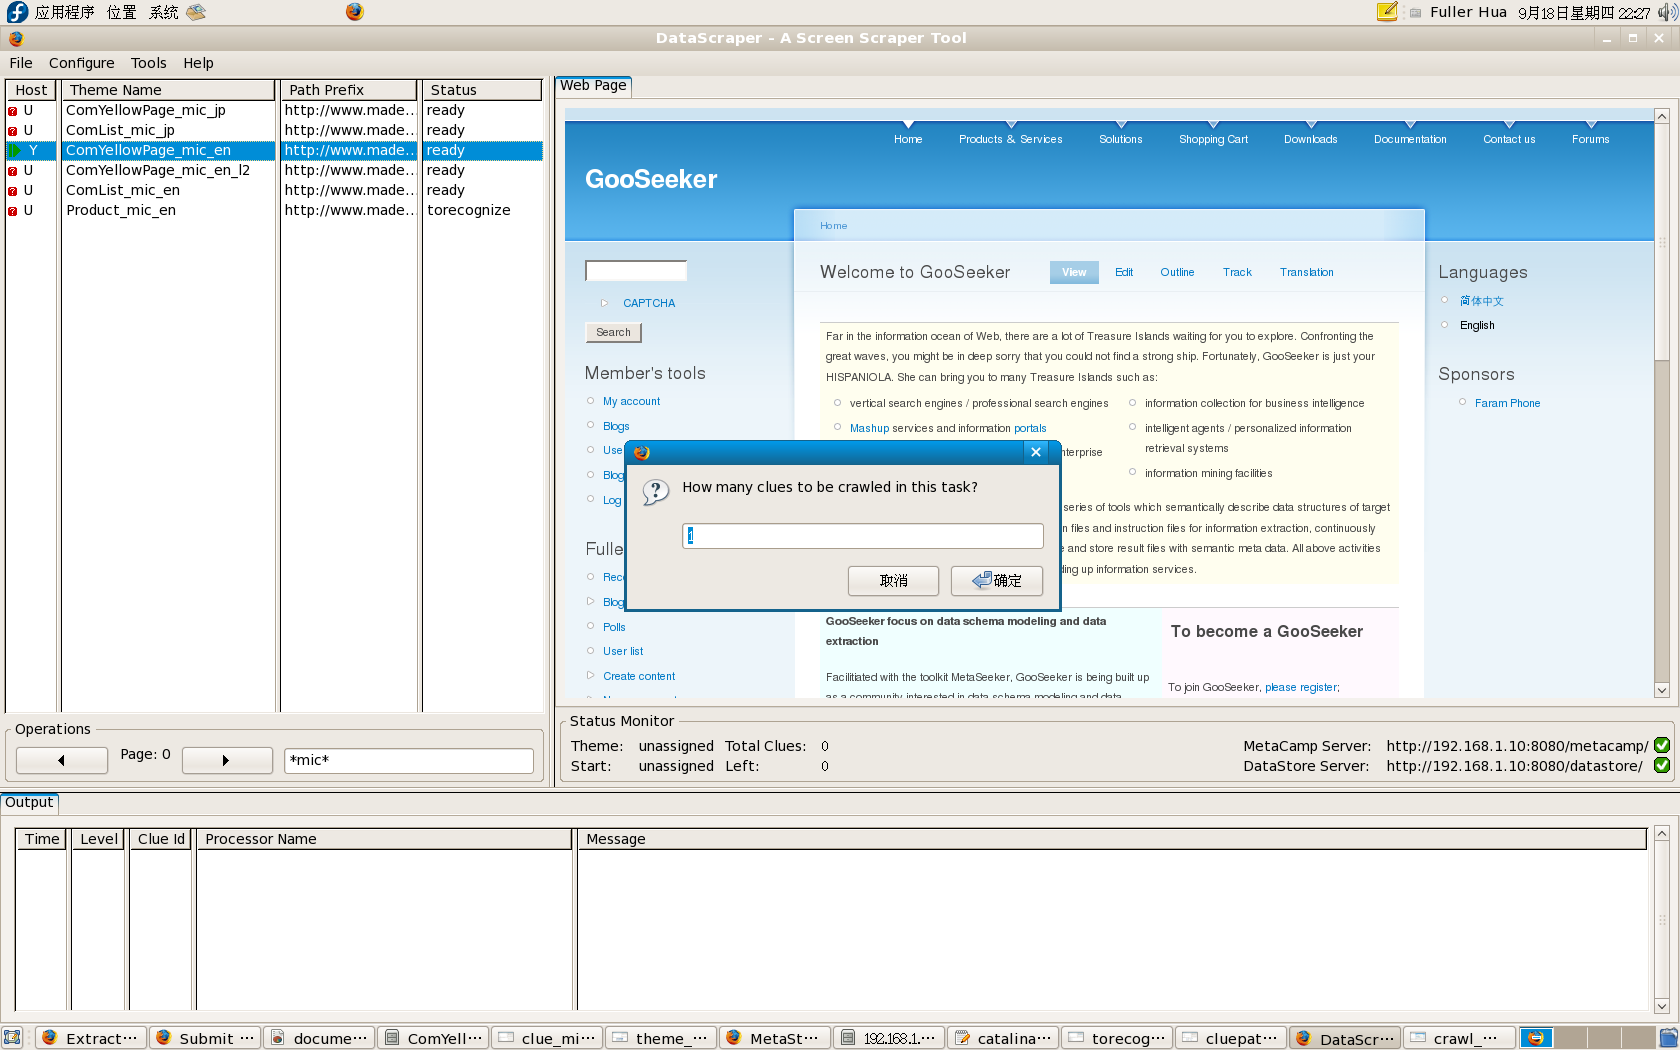Open the Downloads nav link
Image resolution: width=1680 pixels, height=1050 pixels.
click(x=1310, y=140)
